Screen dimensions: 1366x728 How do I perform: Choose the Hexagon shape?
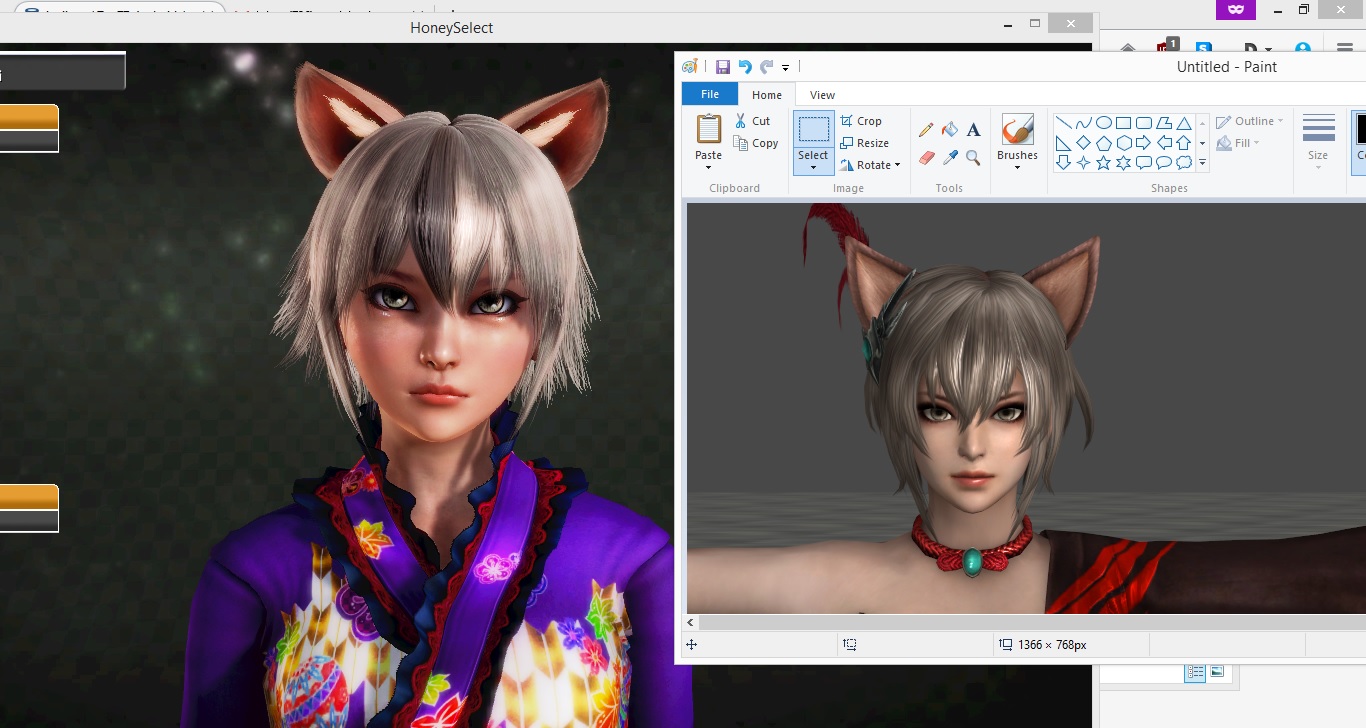click(1124, 143)
